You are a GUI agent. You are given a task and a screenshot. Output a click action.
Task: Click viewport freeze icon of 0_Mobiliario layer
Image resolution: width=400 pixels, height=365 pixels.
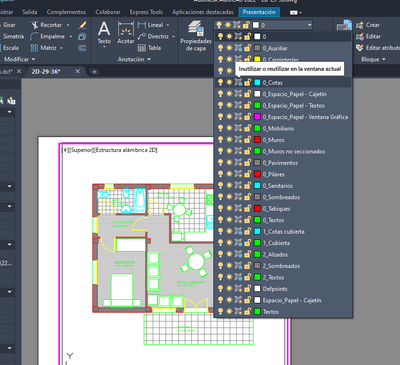[x=238, y=128]
